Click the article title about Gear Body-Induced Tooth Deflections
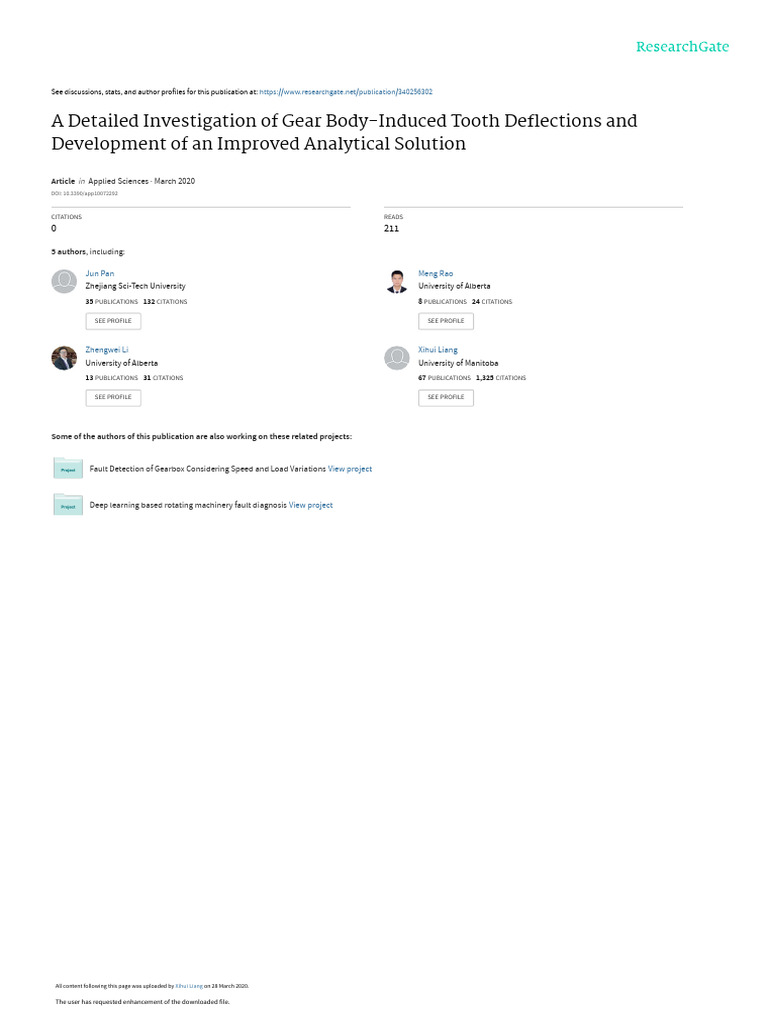The image size is (768, 1024). click(x=344, y=132)
